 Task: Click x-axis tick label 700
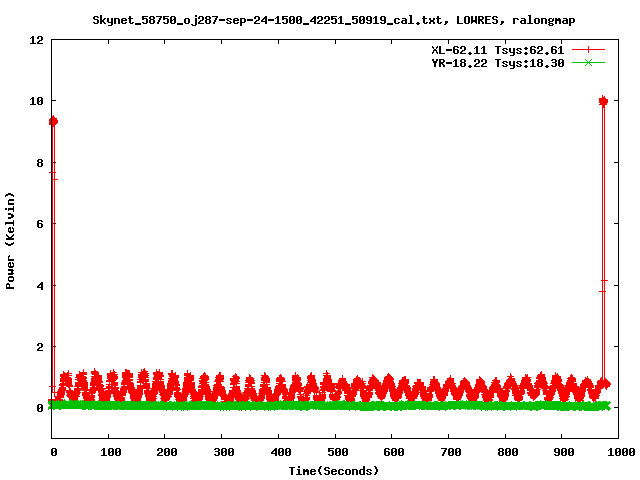451,452
